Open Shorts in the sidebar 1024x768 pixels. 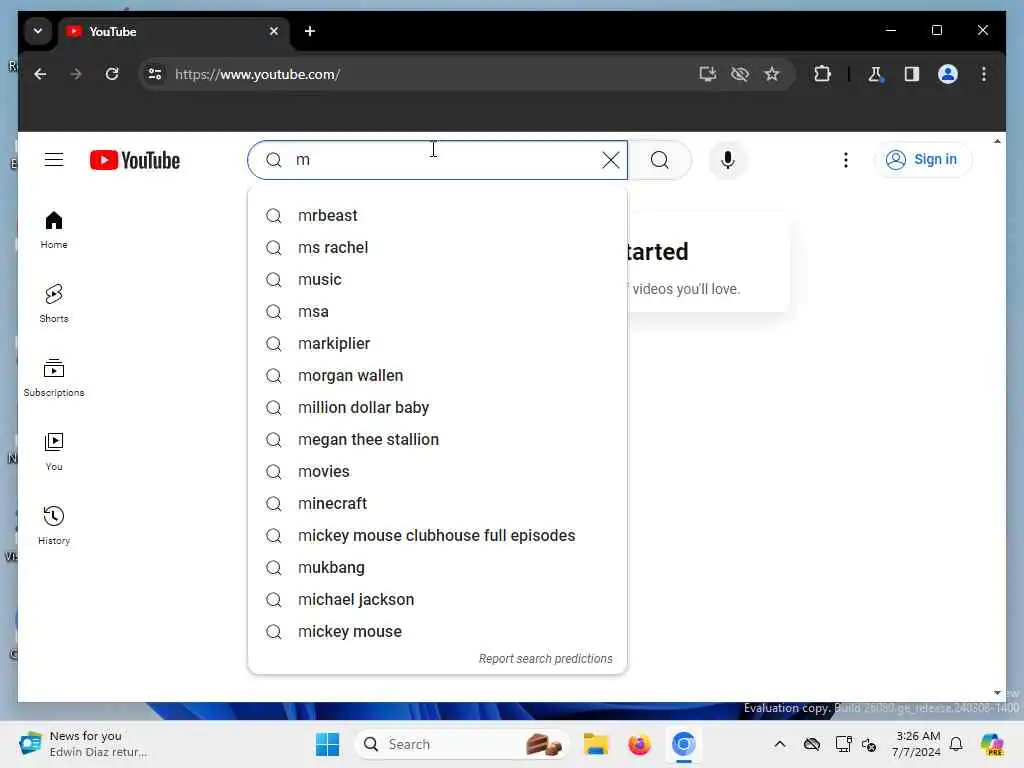pyautogui.click(x=54, y=304)
